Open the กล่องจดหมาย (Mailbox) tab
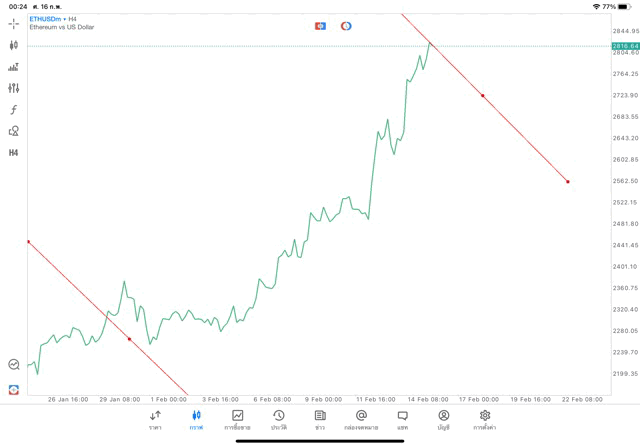The image size is (640, 447). (x=361, y=419)
